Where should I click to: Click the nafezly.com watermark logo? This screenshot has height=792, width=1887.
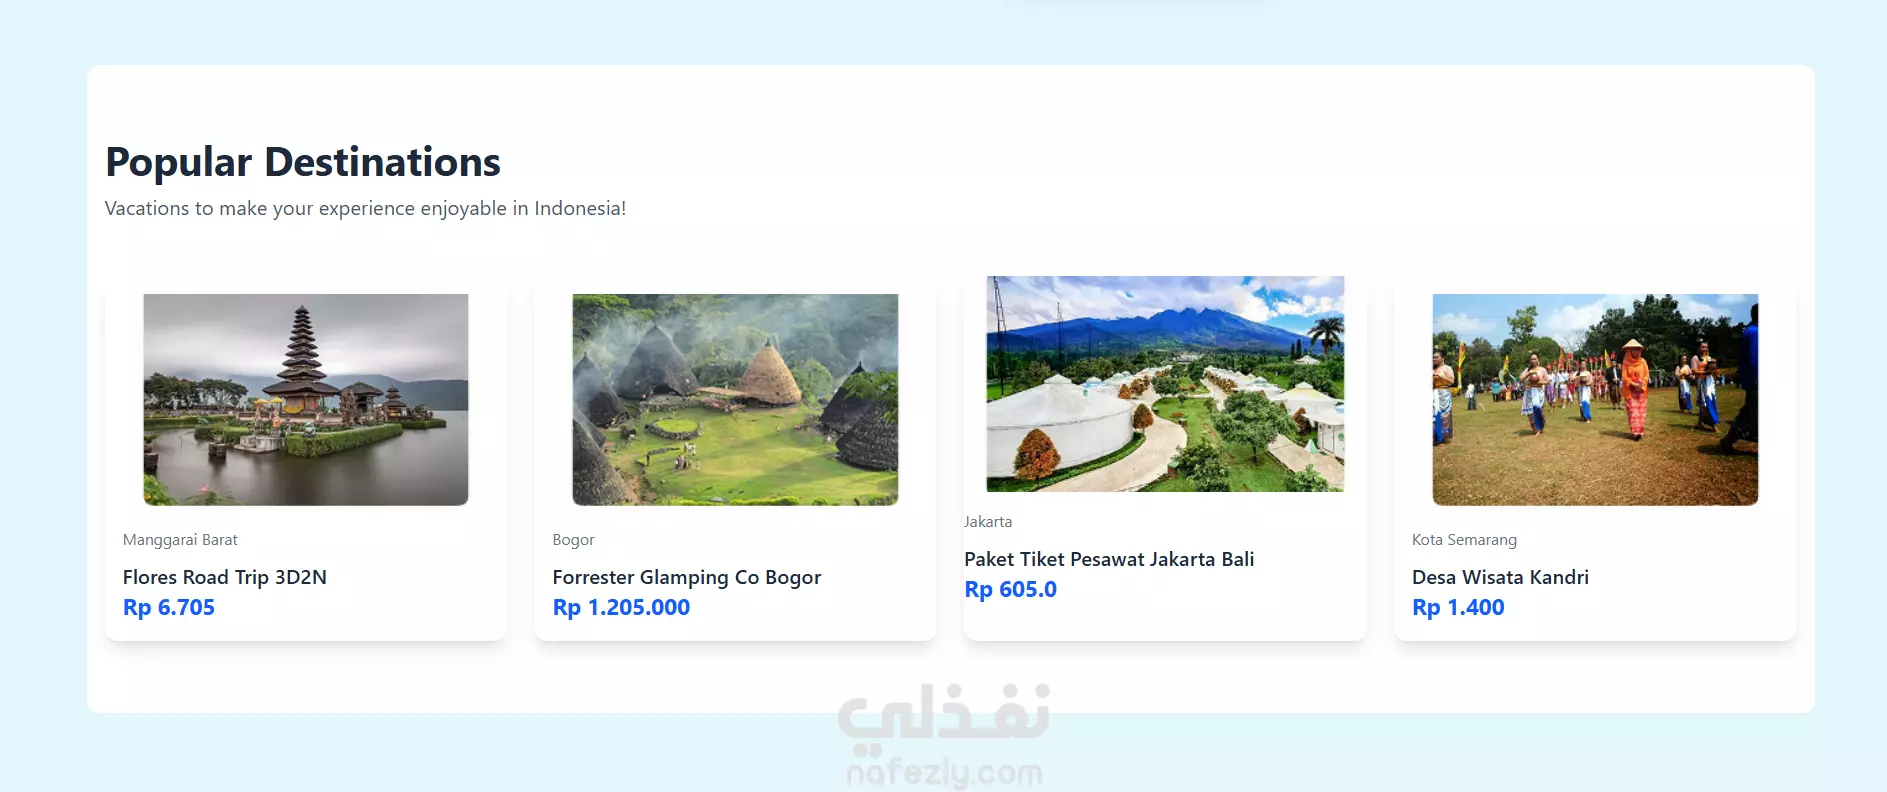(944, 773)
